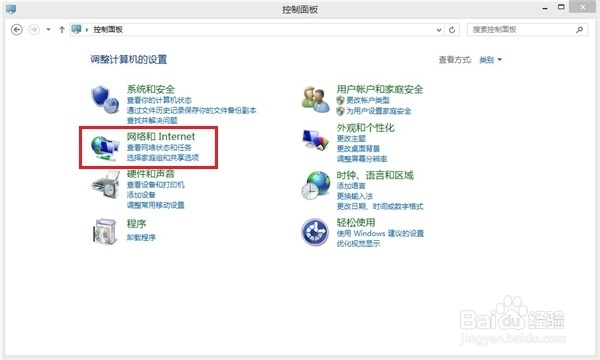
Task: Open the 系统和安全 category link
Action: (x=151, y=89)
